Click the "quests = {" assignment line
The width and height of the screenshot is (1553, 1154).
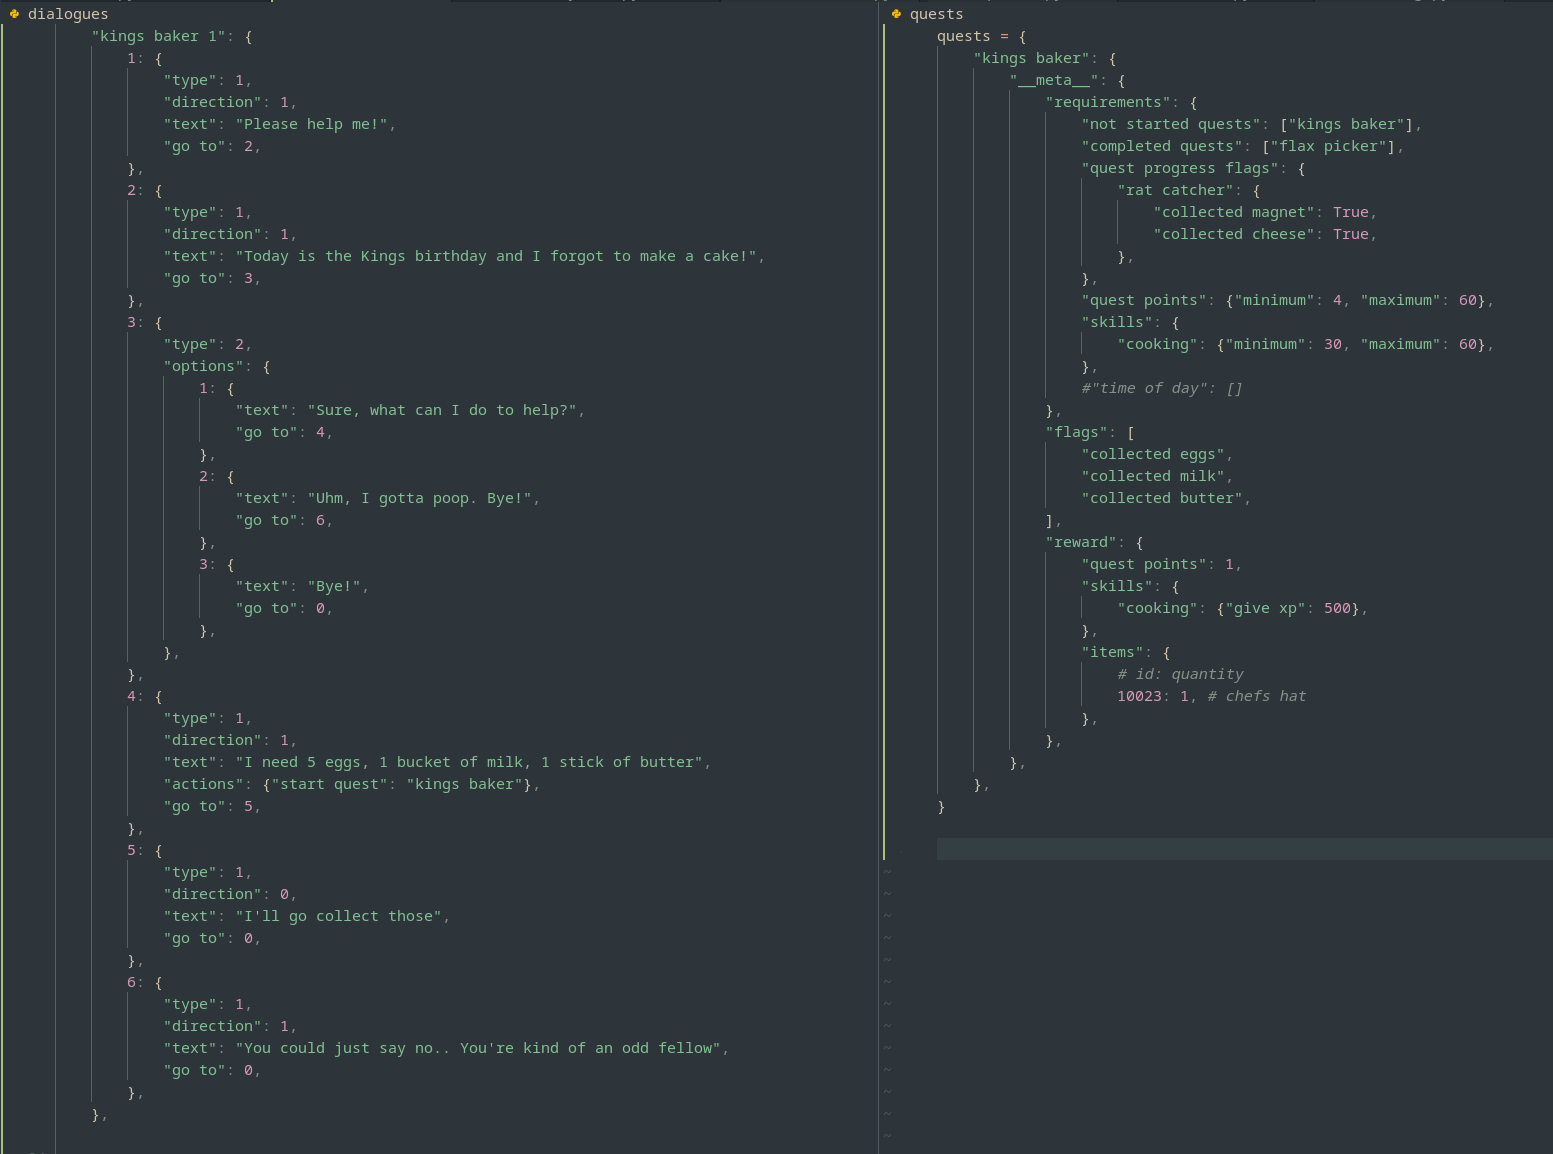(982, 36)
